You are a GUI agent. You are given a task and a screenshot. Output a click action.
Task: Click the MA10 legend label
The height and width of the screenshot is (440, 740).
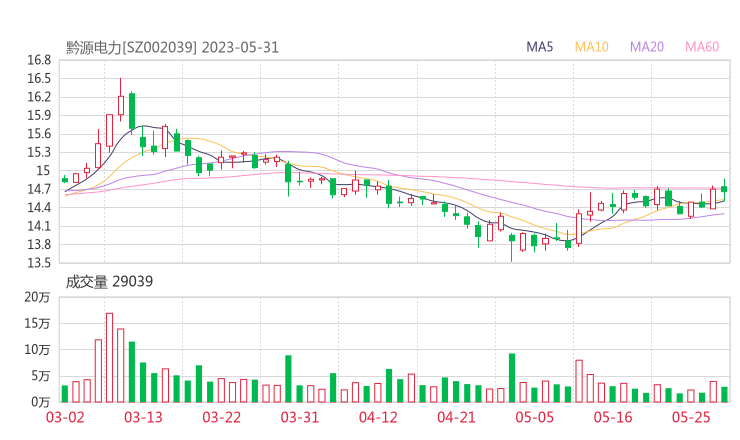pyautogui.click(x=591, y=47)
